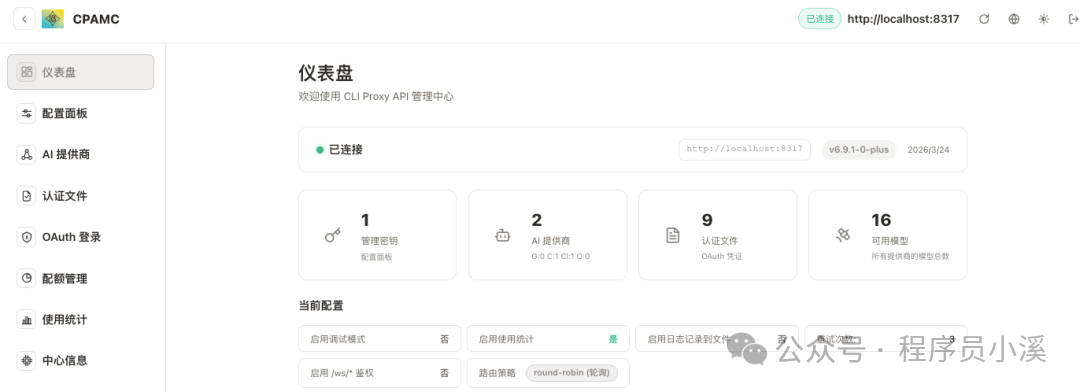Click the CPAMC logo image

(x=52, y=19)
